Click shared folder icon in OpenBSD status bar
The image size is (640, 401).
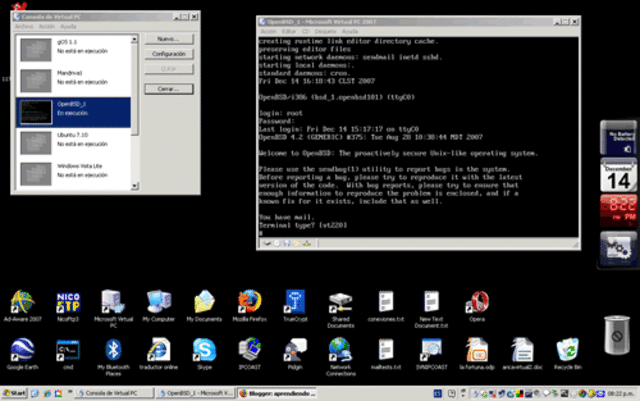[297, 243]
